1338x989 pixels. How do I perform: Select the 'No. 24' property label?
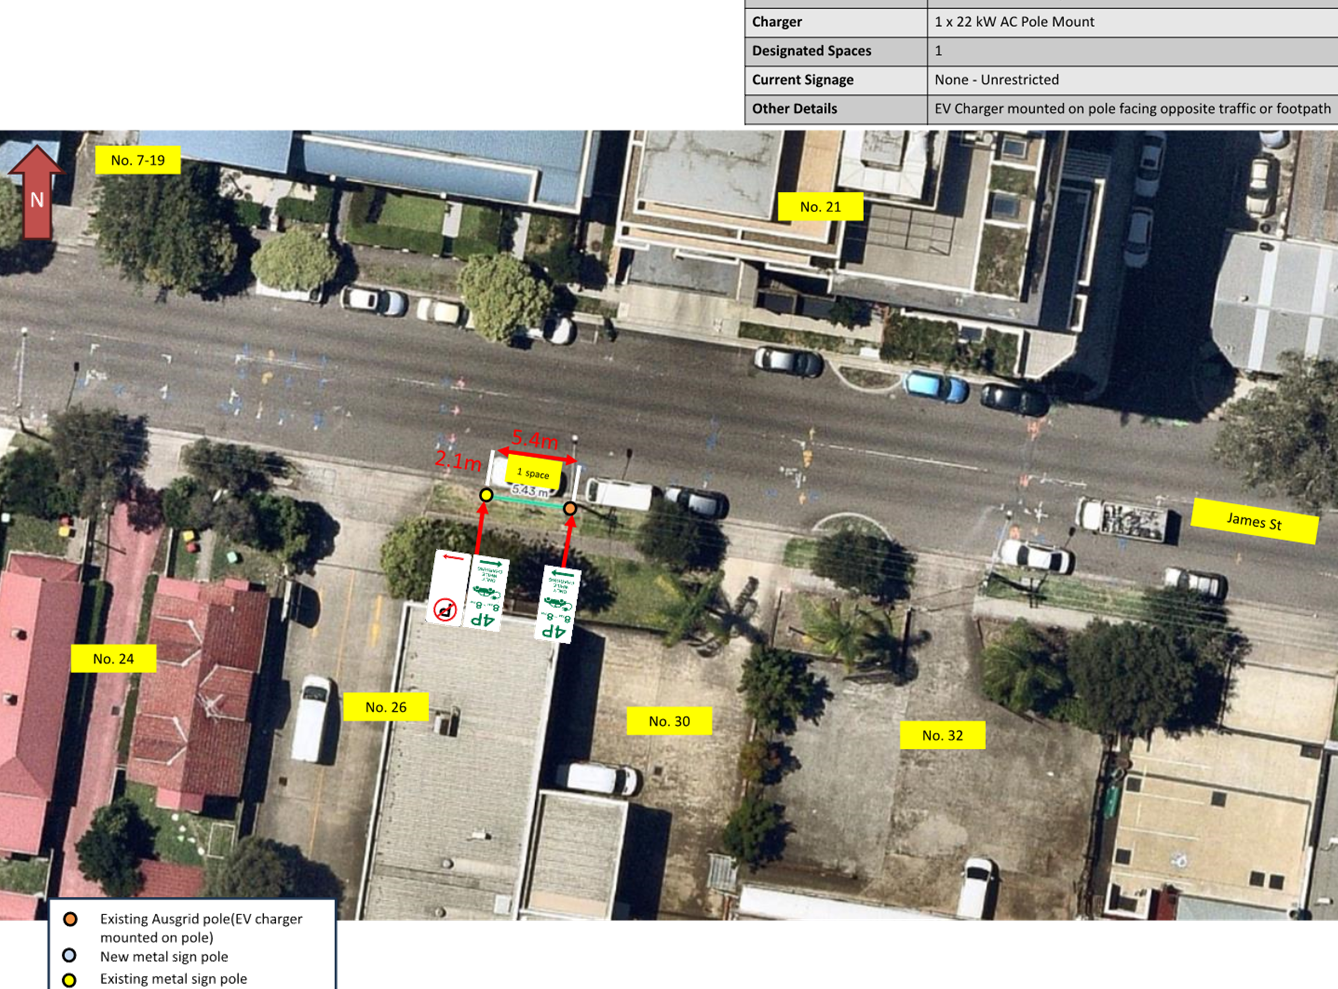tap(113, 659)
